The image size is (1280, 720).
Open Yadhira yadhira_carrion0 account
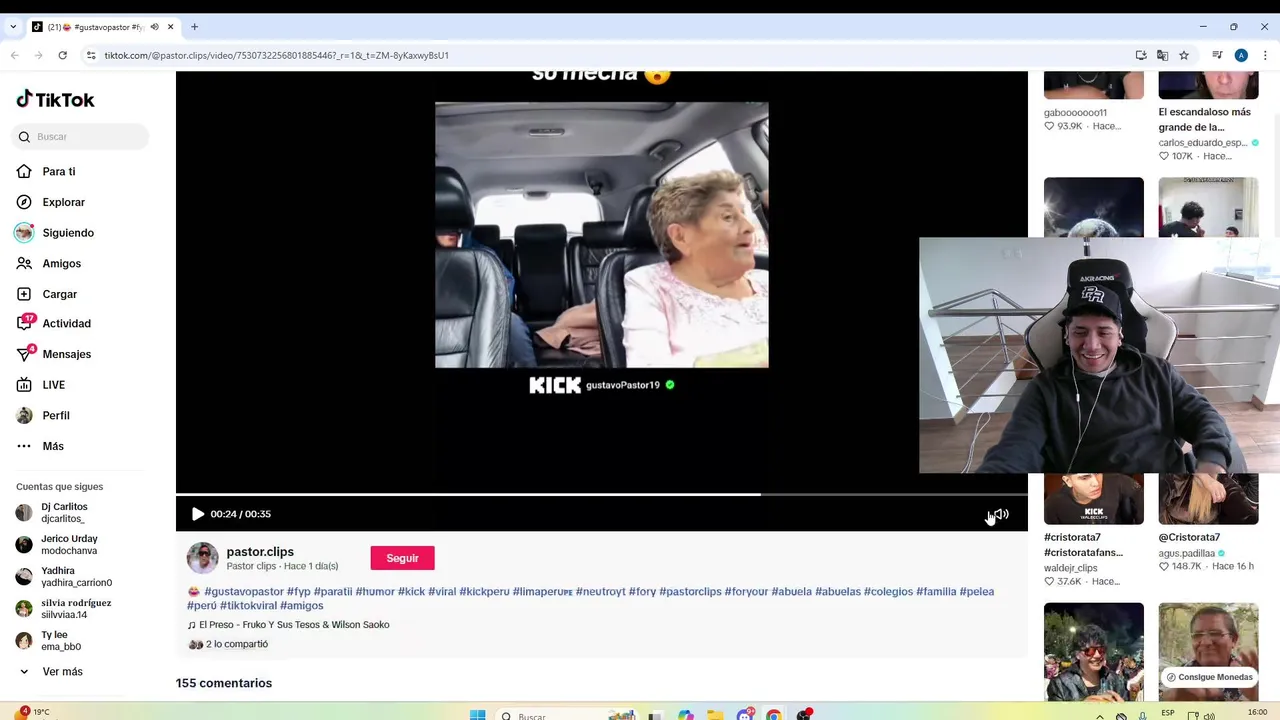[x=76, y=577]
